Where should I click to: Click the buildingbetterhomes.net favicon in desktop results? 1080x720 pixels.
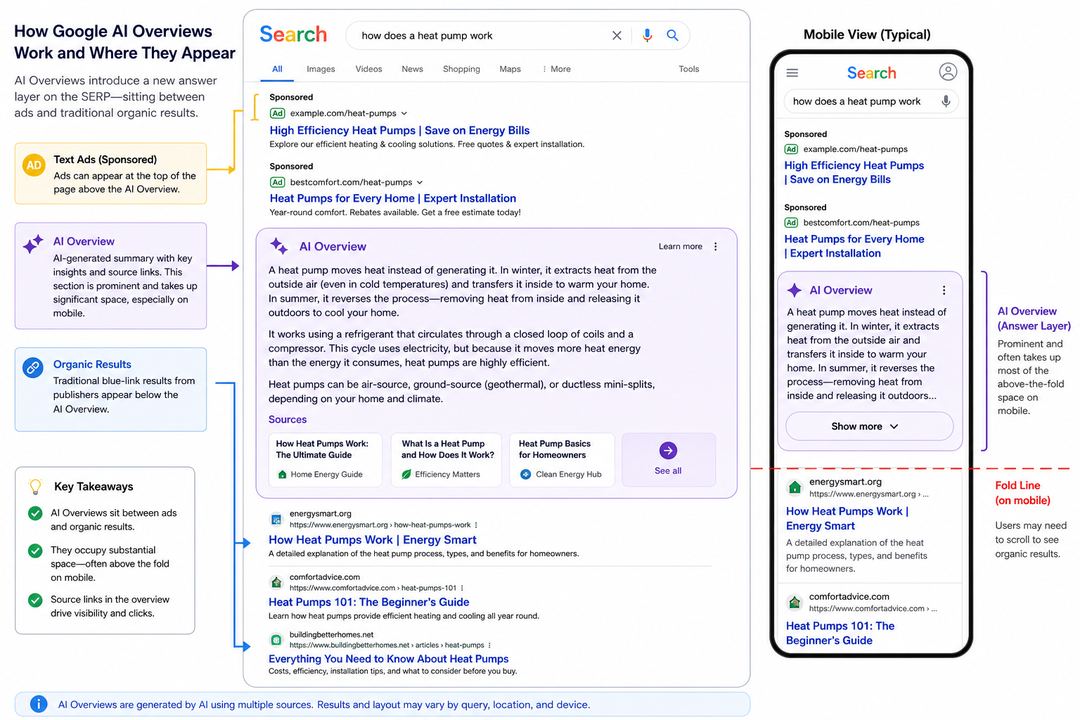point(276,639)
